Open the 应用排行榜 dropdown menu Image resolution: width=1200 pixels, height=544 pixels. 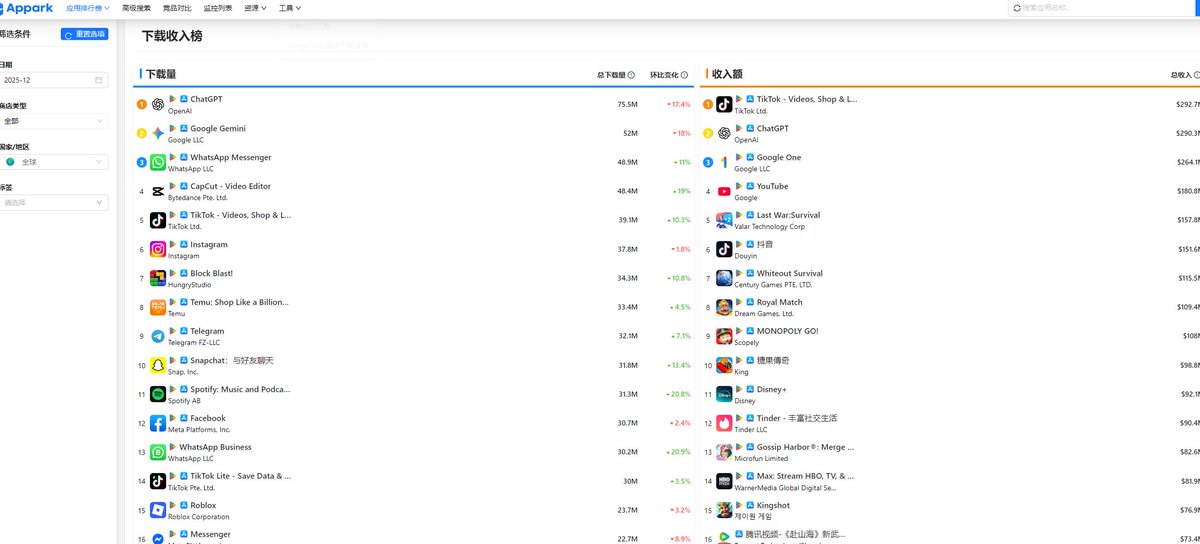tap(87, 8)
